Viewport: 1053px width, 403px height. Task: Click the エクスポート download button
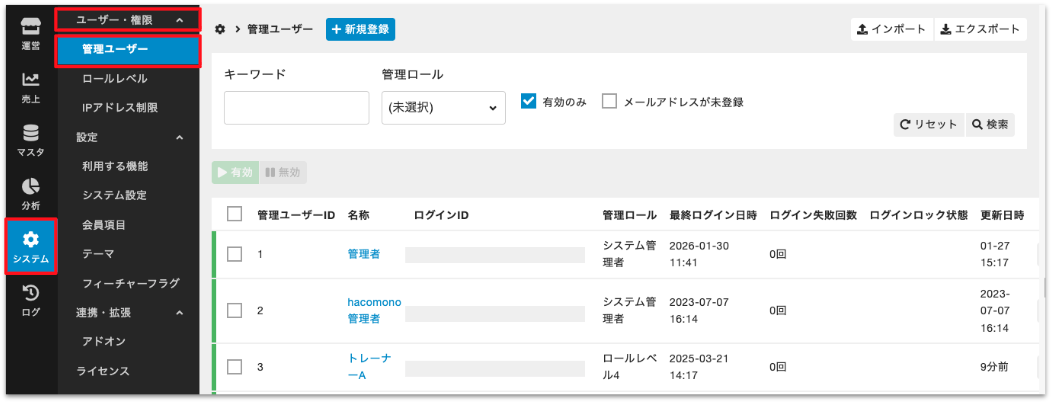click(x=980, y=30)
